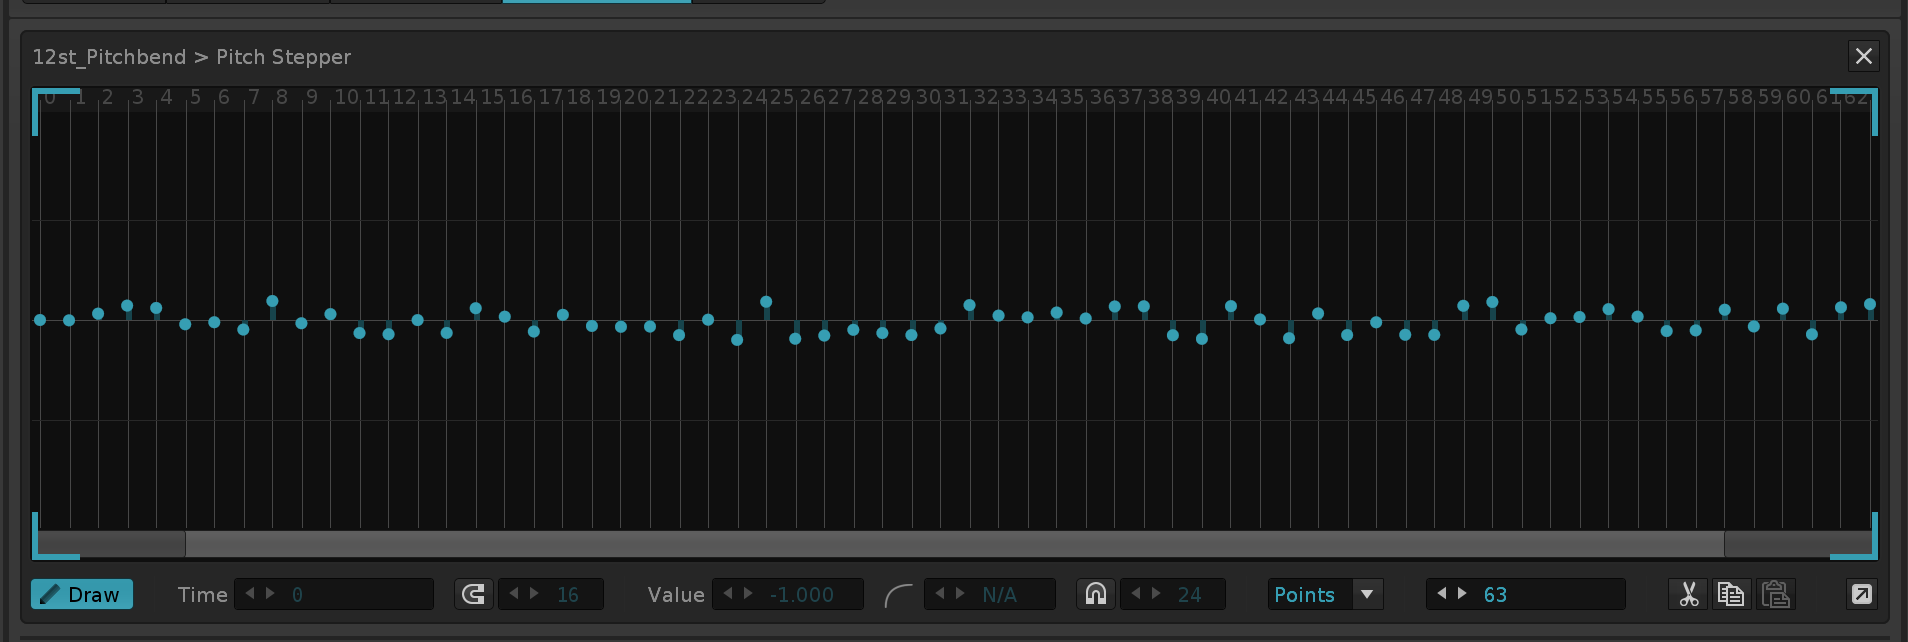Increase the point count of 63
Screen dimensions: 1908x642
click(1462, 594)
